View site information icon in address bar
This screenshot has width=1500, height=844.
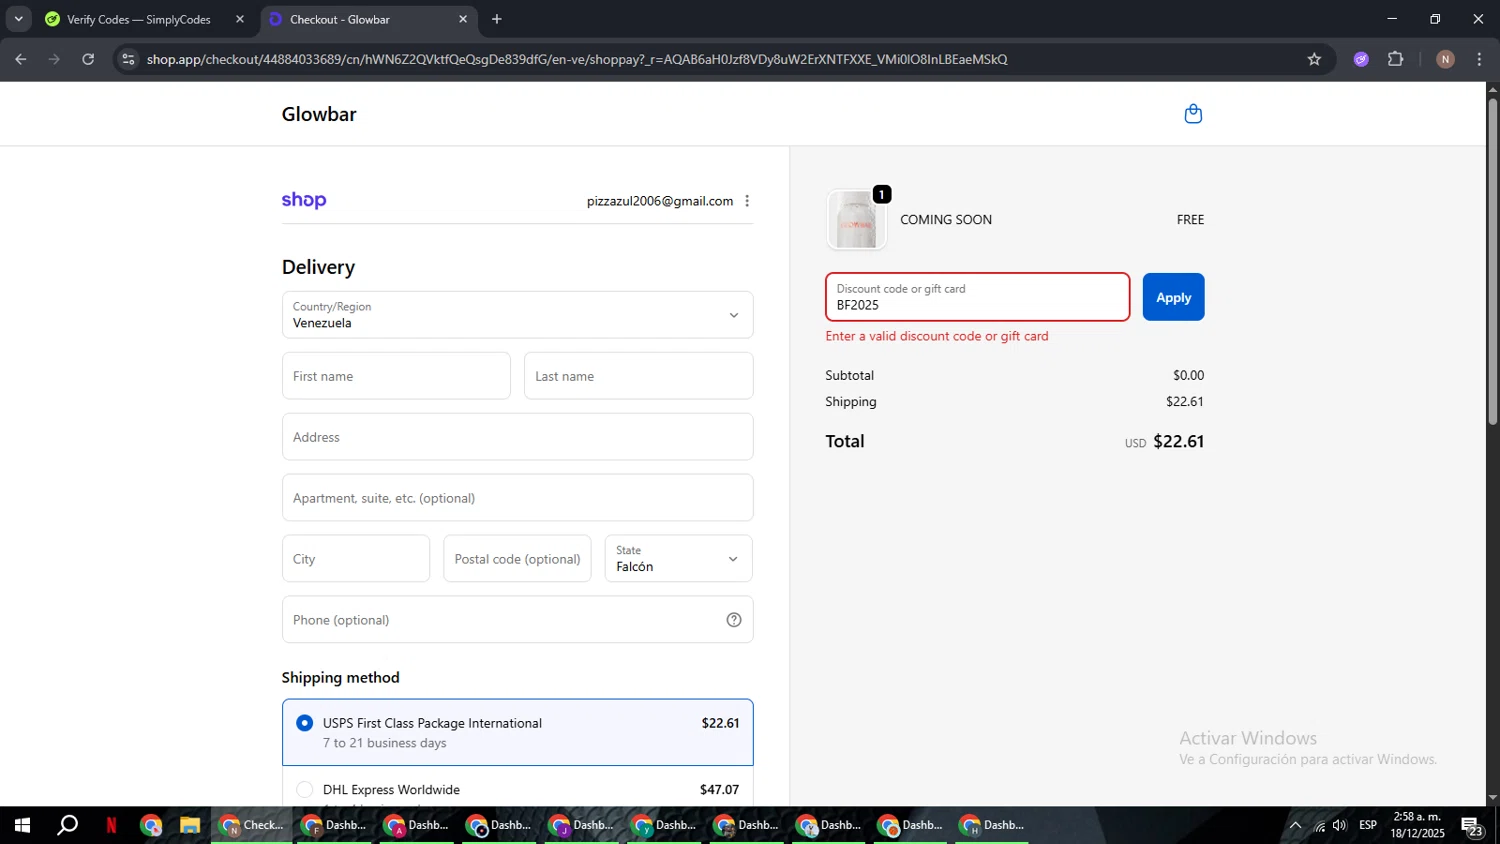coord(128,59)
